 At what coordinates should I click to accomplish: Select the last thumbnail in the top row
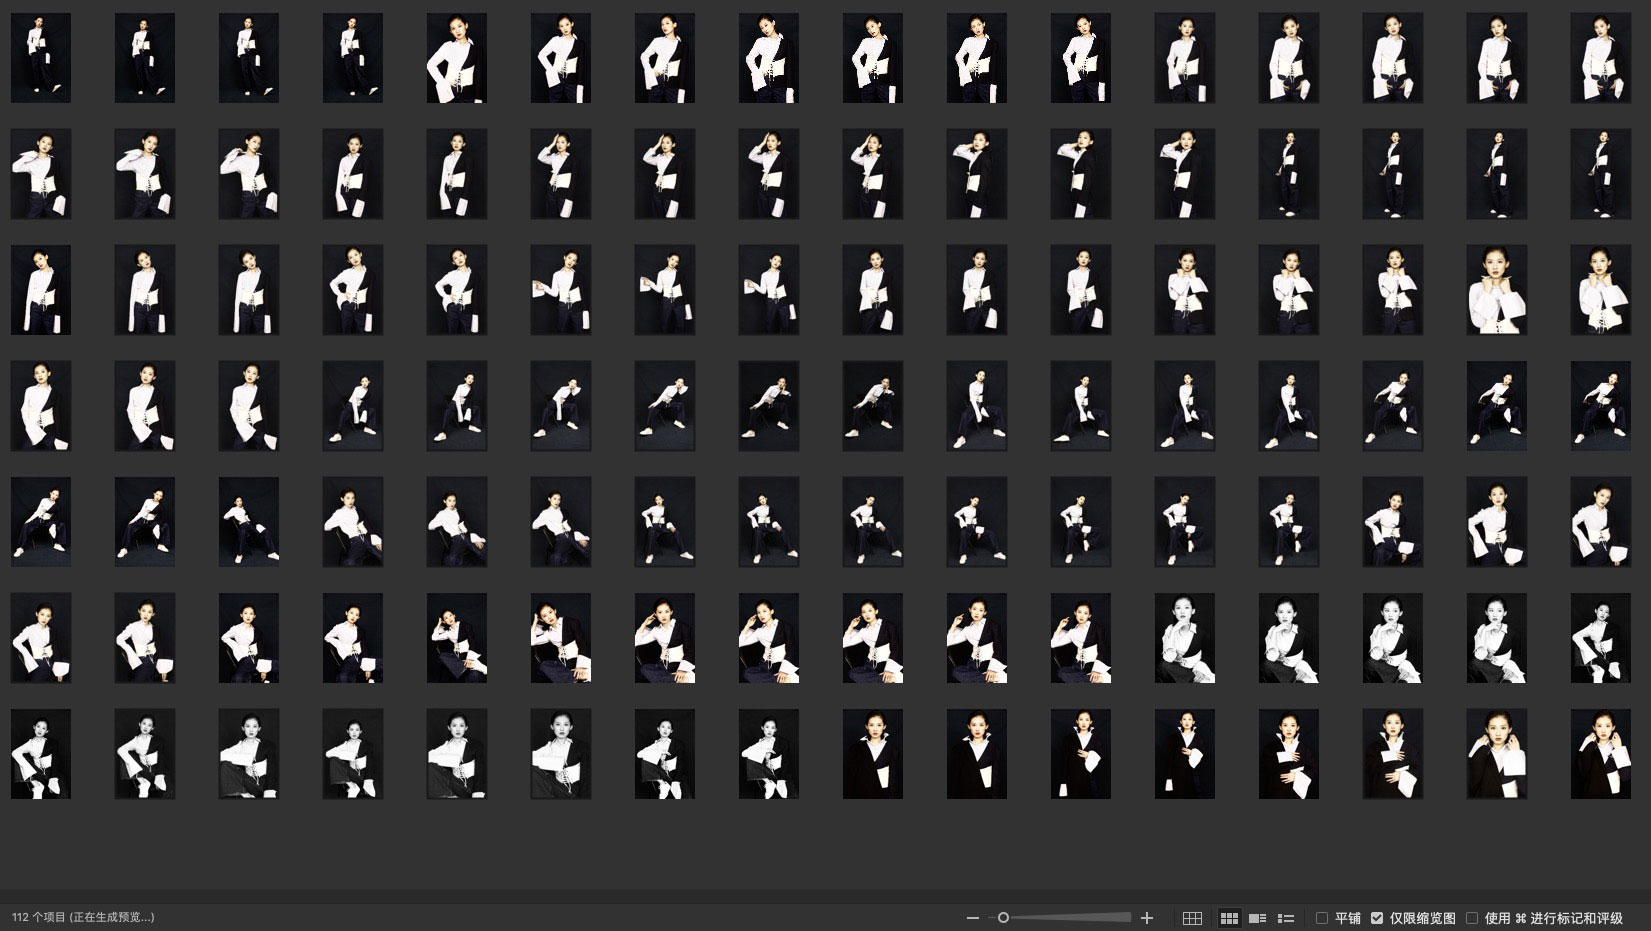1600,58
